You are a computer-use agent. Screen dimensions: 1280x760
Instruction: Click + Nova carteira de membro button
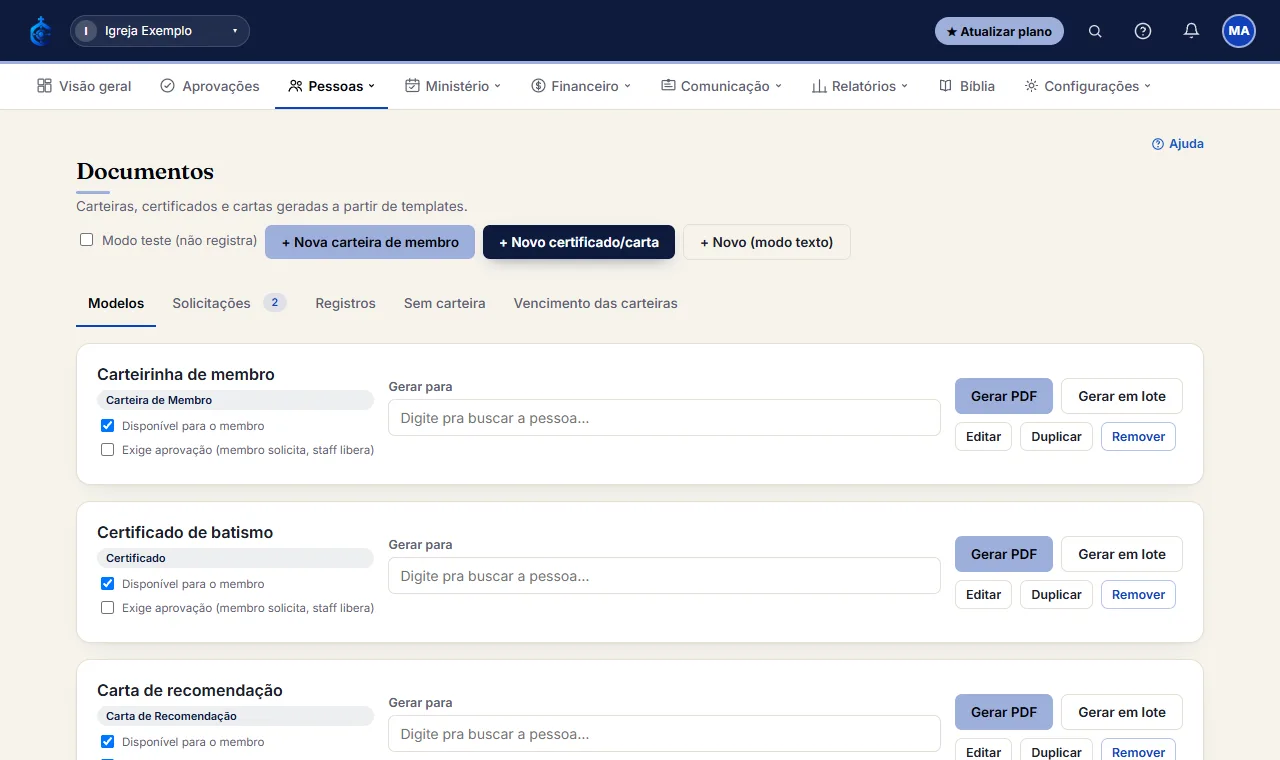coord(370,242)
